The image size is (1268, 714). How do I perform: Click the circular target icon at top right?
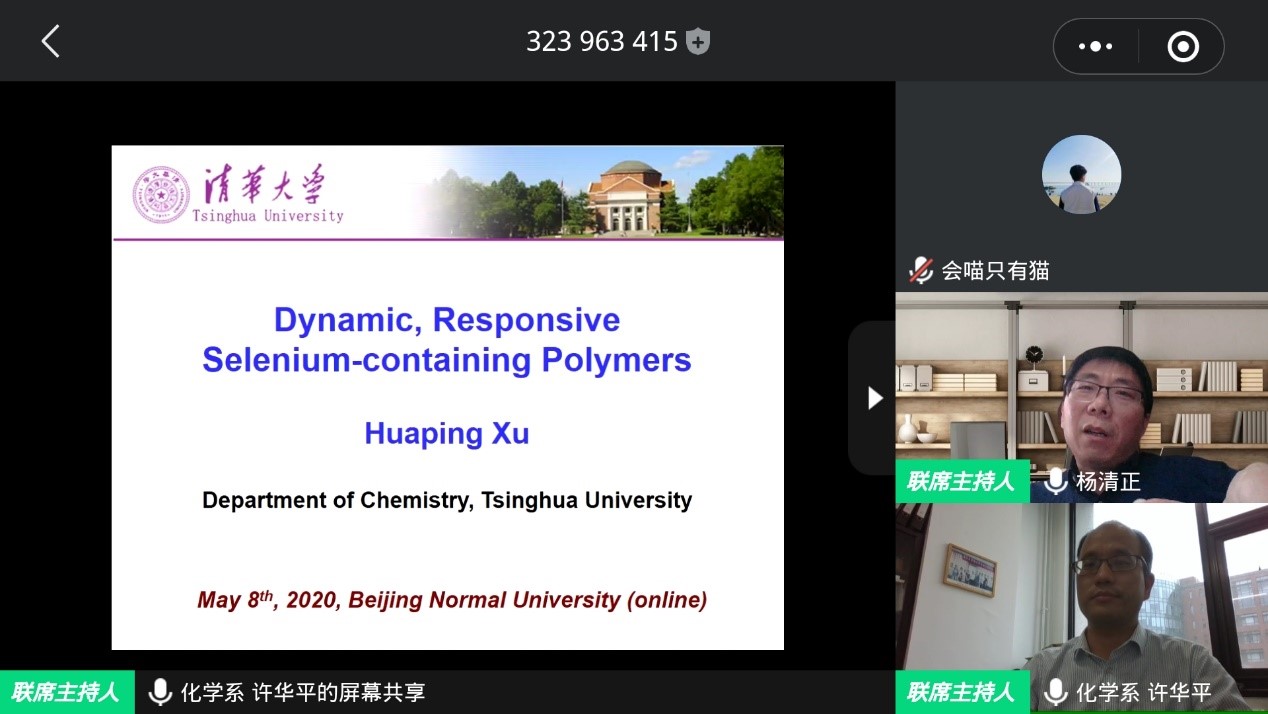(1183, 46)
